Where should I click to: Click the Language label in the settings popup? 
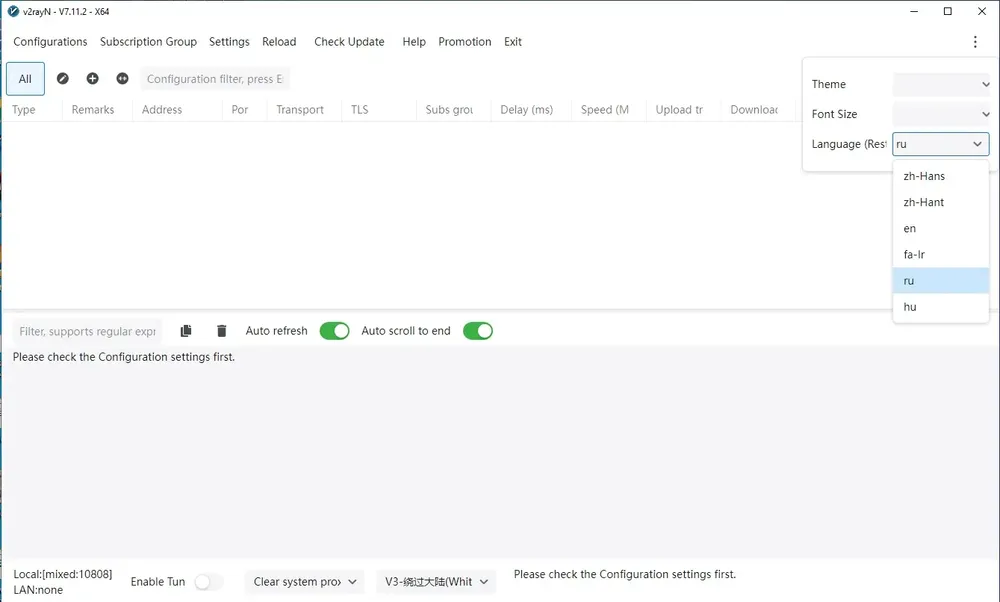(x=849, y=144)
